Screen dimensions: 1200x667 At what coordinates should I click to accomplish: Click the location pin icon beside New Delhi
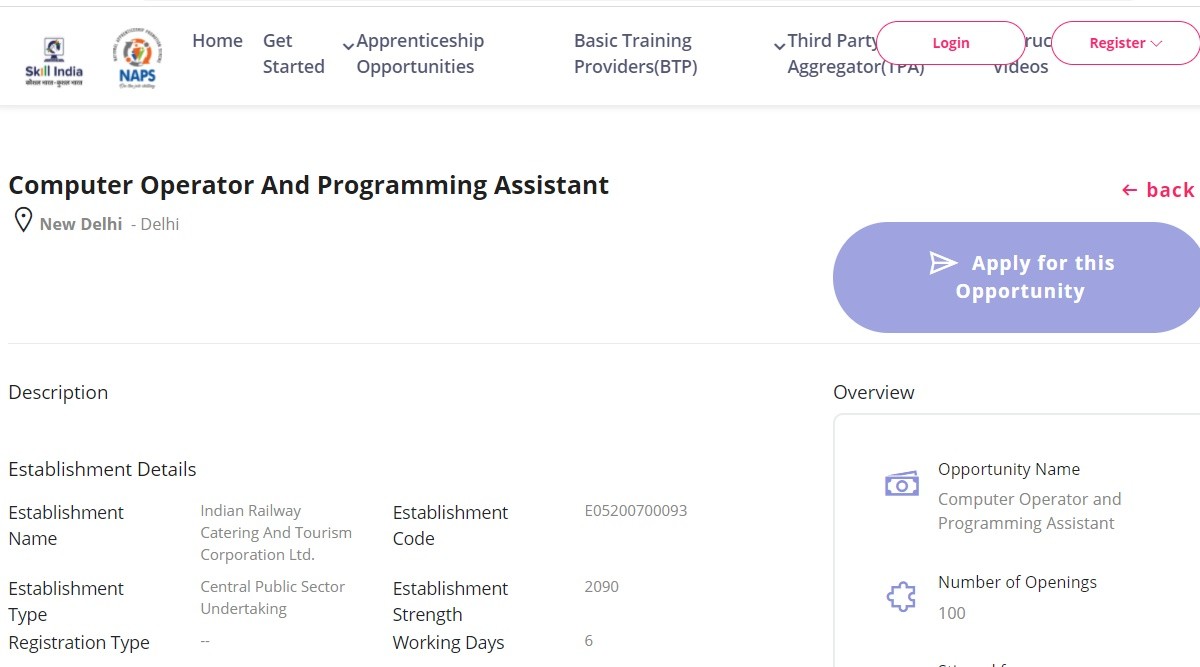point(22,220)
